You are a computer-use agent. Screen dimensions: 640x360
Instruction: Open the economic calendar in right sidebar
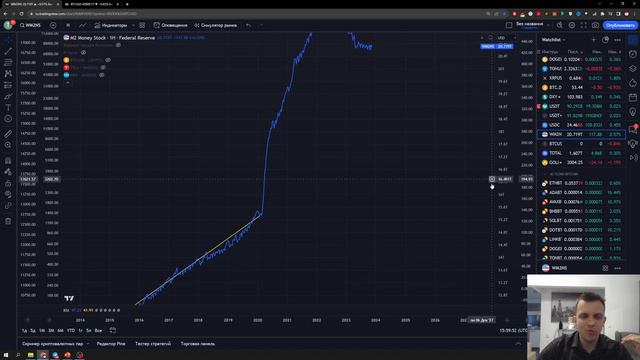pos(633,97)
